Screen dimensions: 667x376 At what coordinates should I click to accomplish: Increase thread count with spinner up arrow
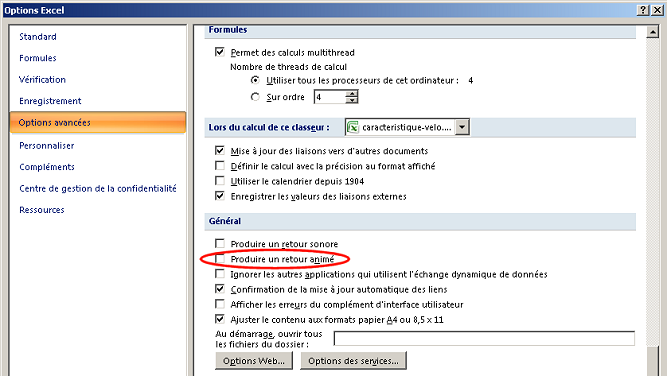pyautogui.click(x=351, y=94)
